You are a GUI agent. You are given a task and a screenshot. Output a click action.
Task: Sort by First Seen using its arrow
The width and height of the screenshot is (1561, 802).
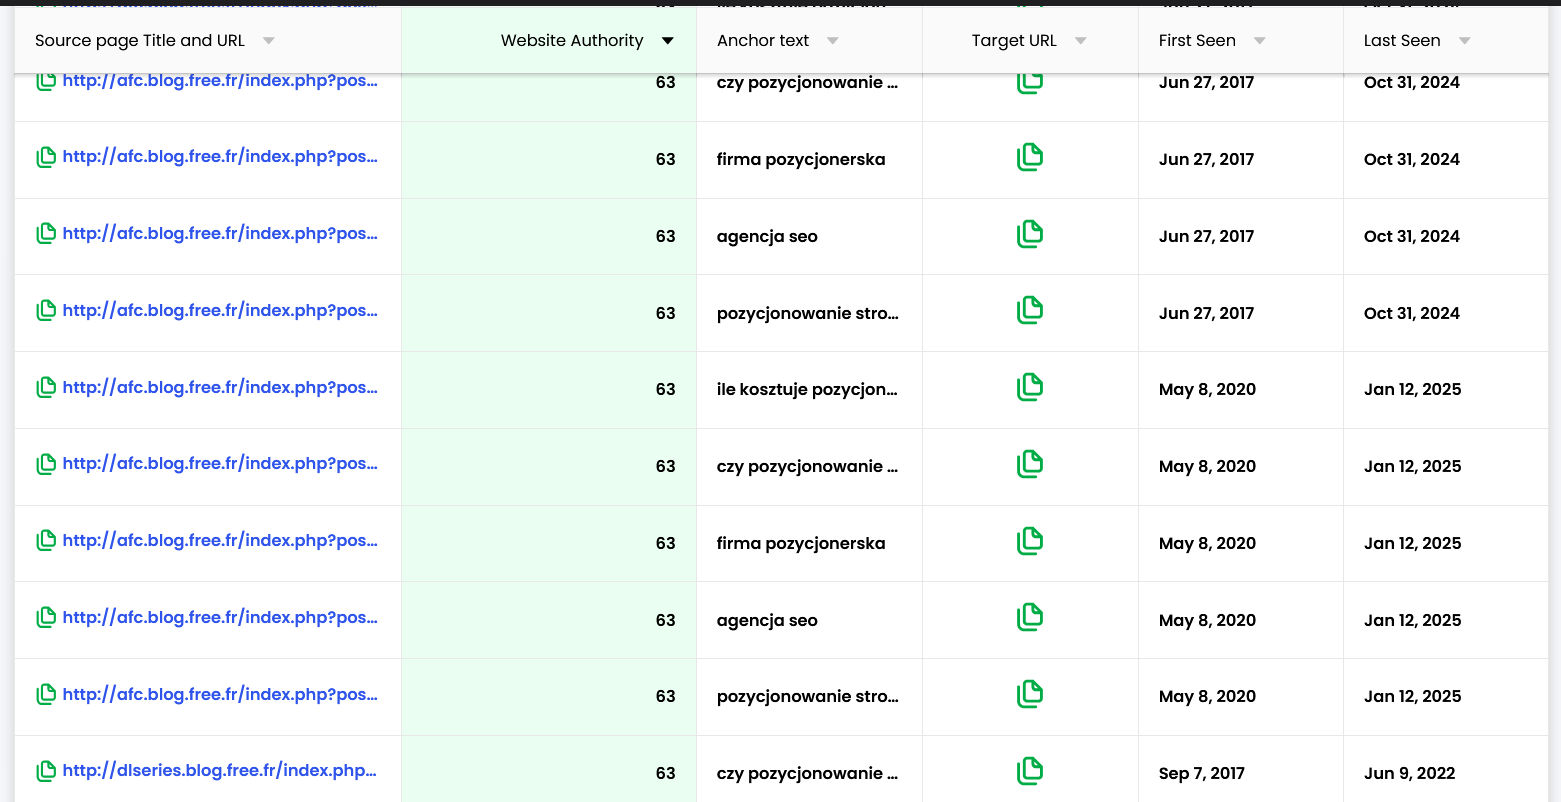coord(1259,41)
